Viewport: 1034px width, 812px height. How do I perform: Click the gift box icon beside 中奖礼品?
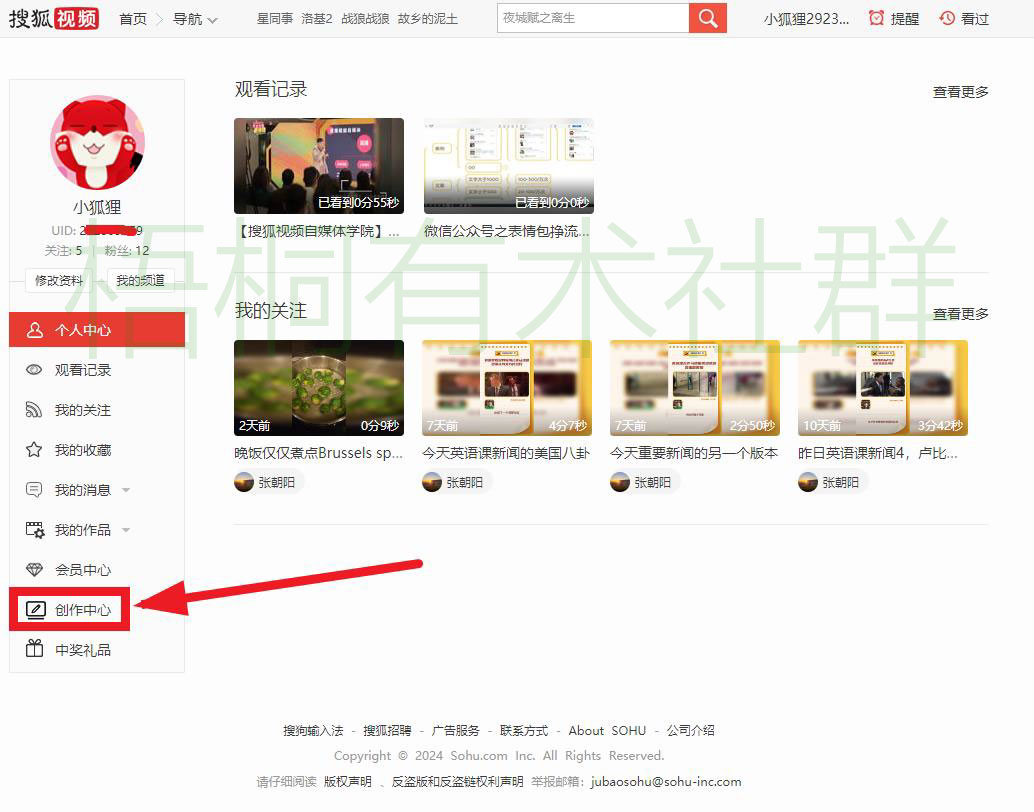click(x=34, y=649)
